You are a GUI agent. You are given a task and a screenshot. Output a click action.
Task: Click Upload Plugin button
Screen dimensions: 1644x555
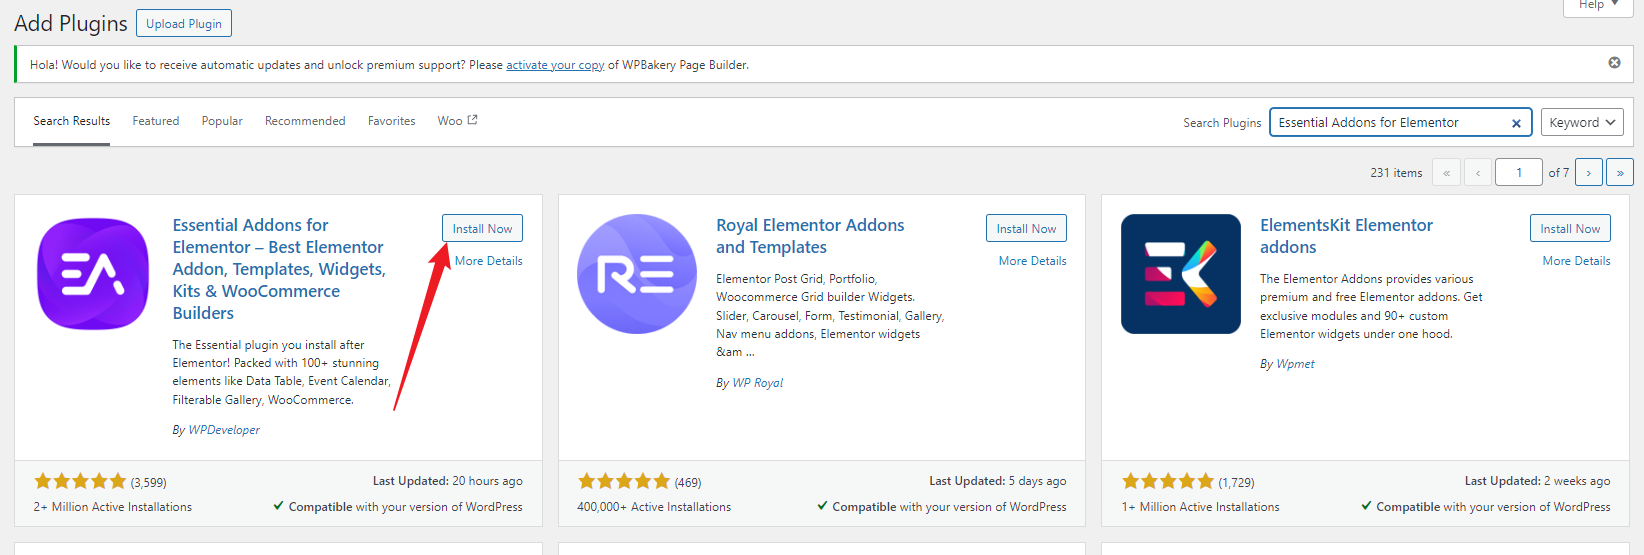click(184, 23)
